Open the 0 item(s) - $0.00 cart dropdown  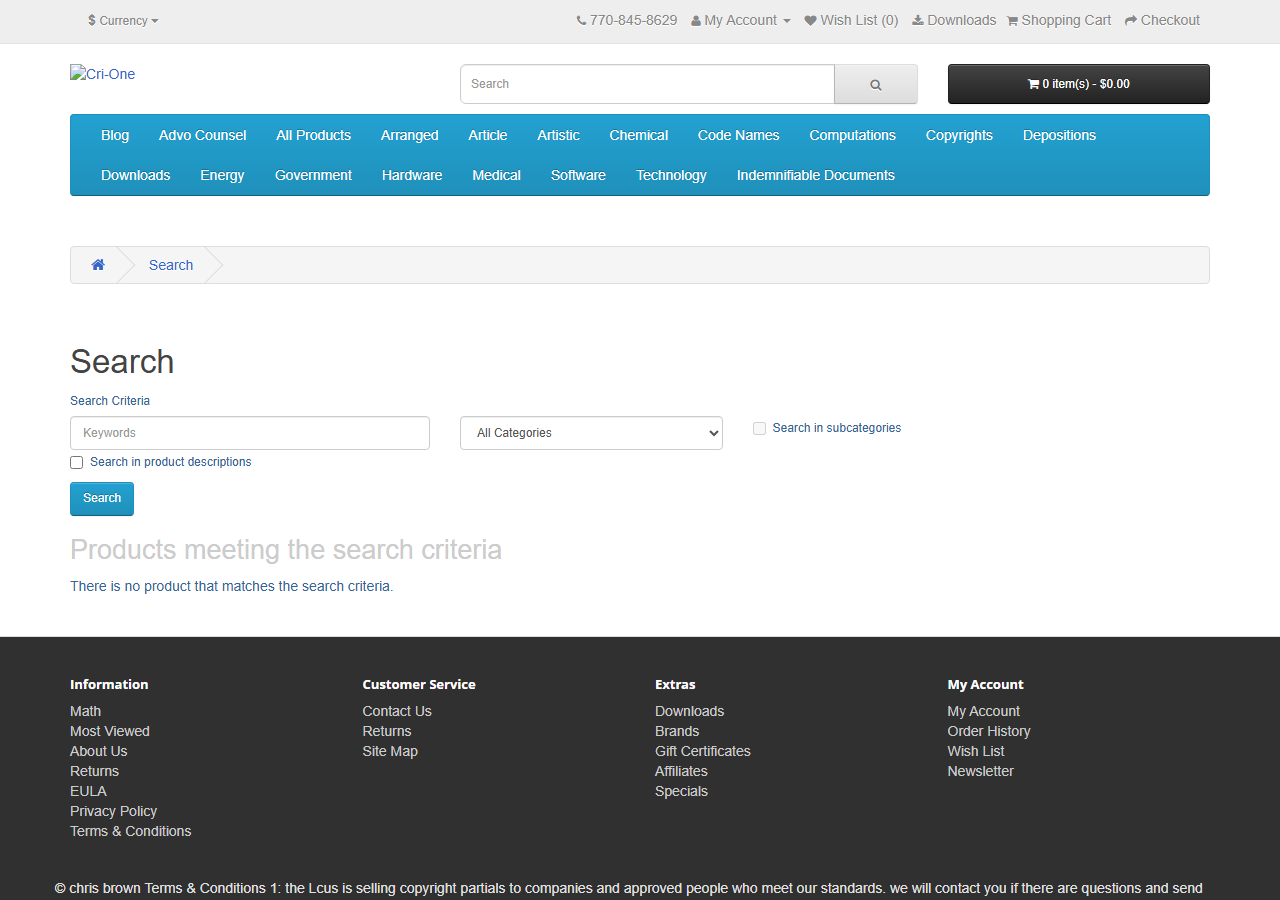point(1079,84)
